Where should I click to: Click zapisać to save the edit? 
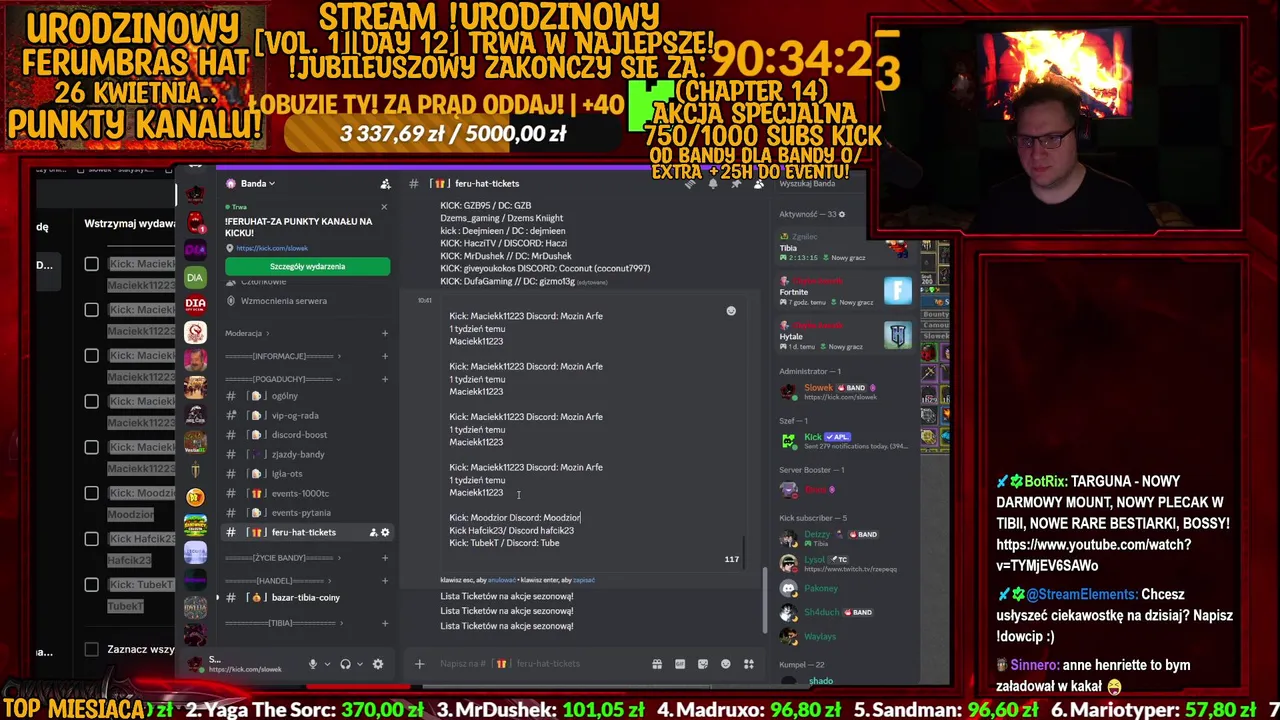coord(584,580)
